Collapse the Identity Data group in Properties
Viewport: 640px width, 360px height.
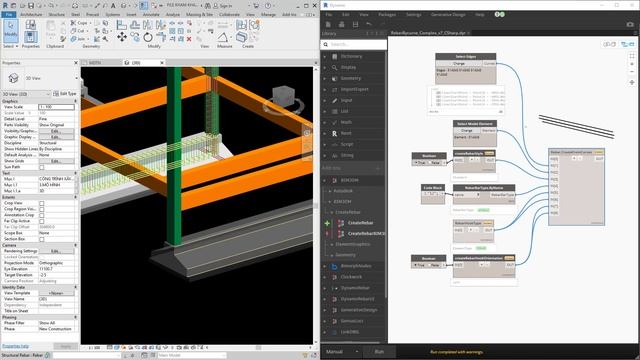tap(75, 287)
